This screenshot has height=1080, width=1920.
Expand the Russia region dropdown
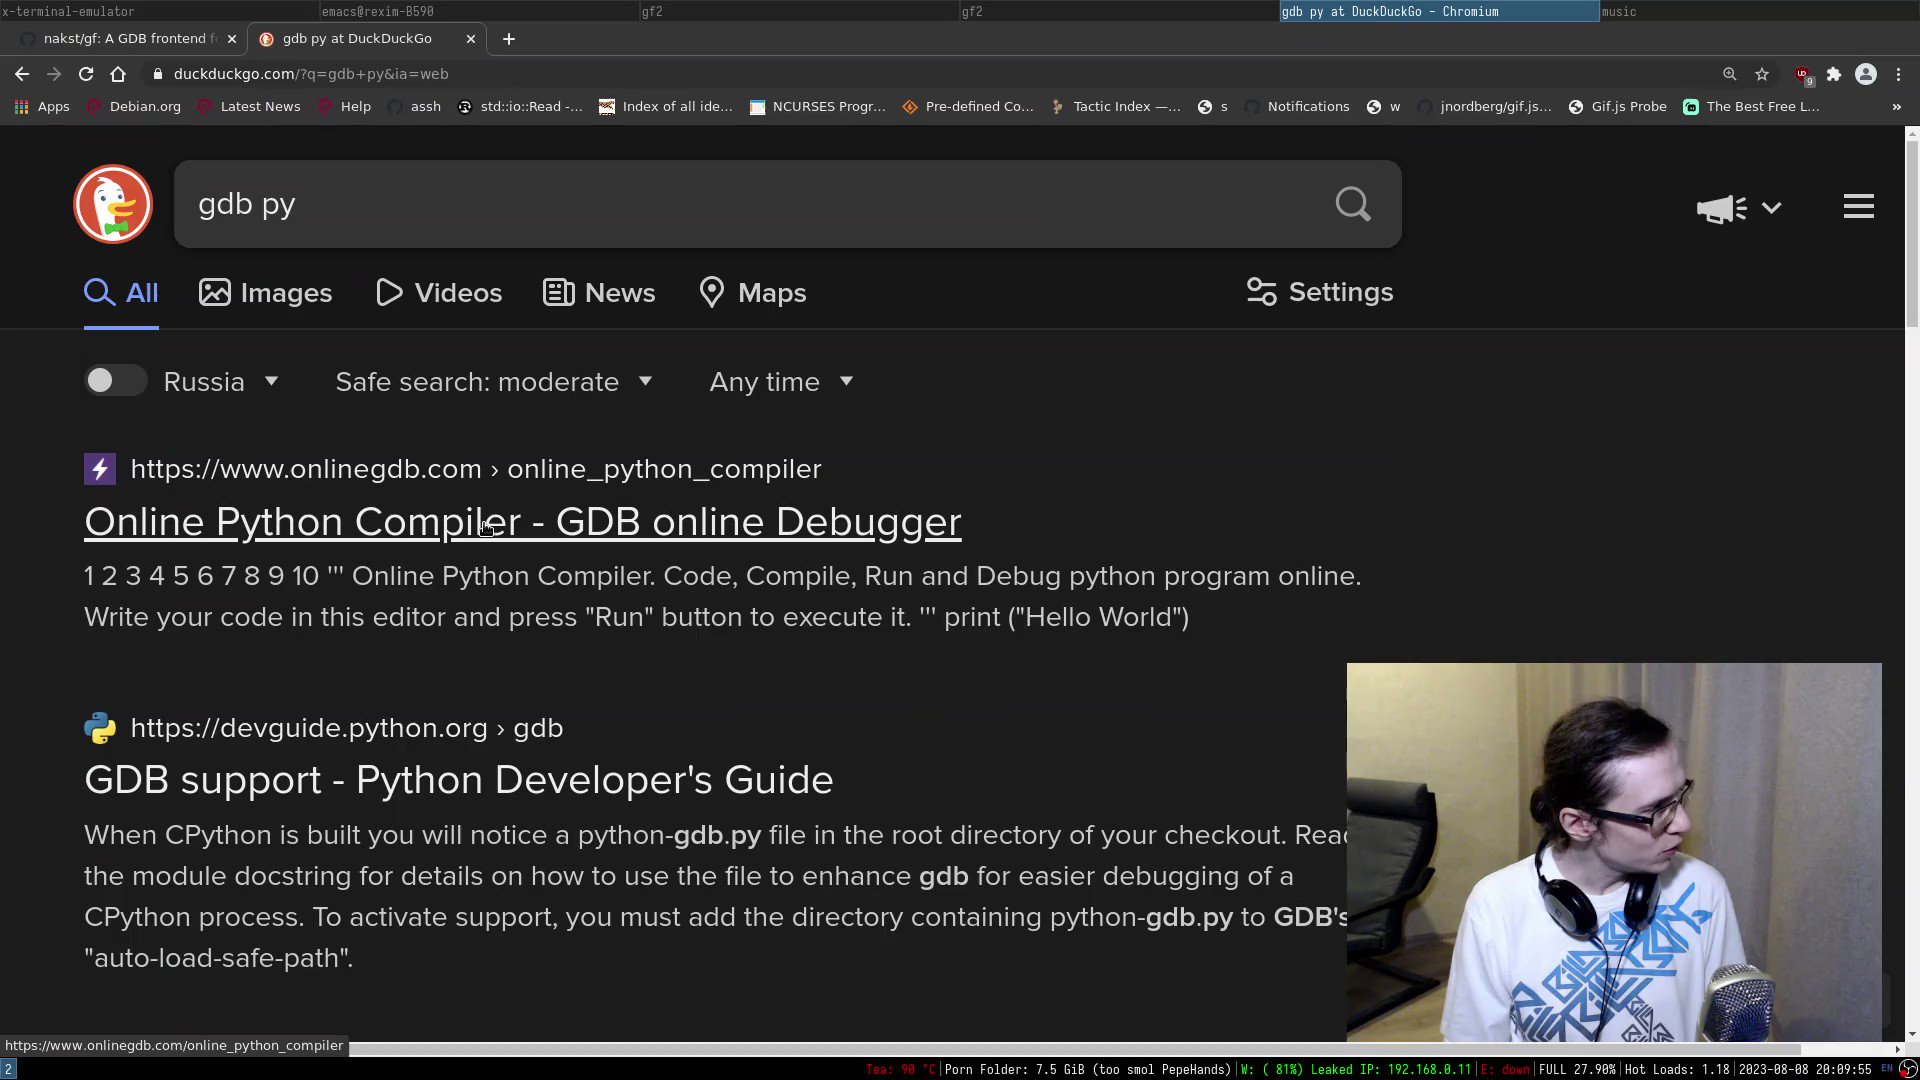click(x=221, y=382)
